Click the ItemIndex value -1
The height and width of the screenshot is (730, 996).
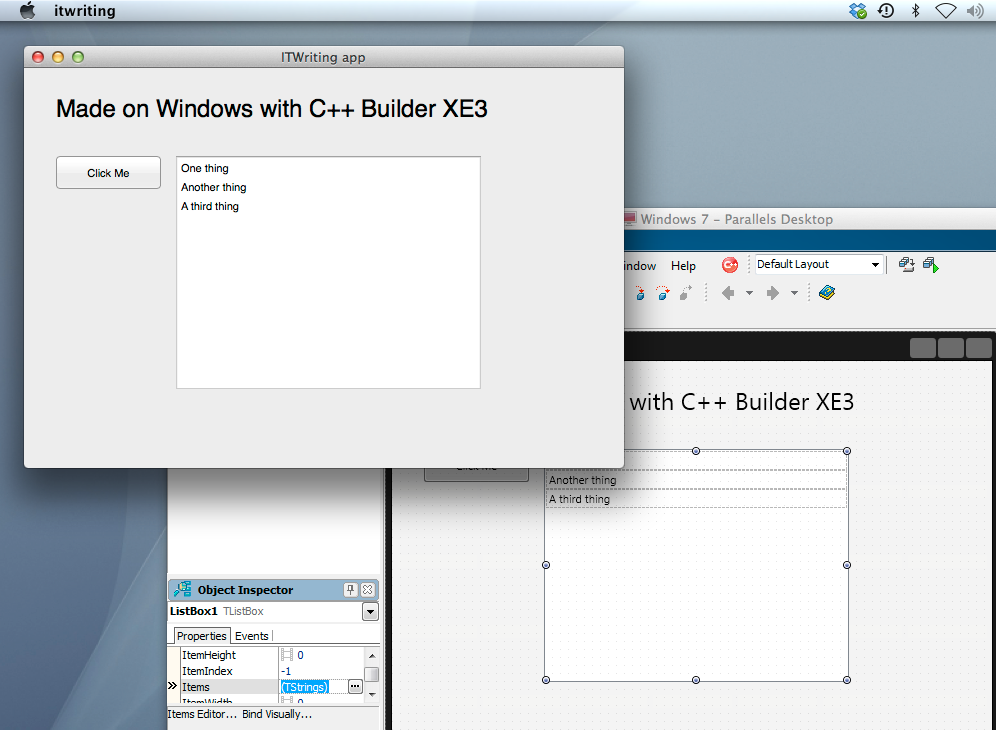coord(286,671)
